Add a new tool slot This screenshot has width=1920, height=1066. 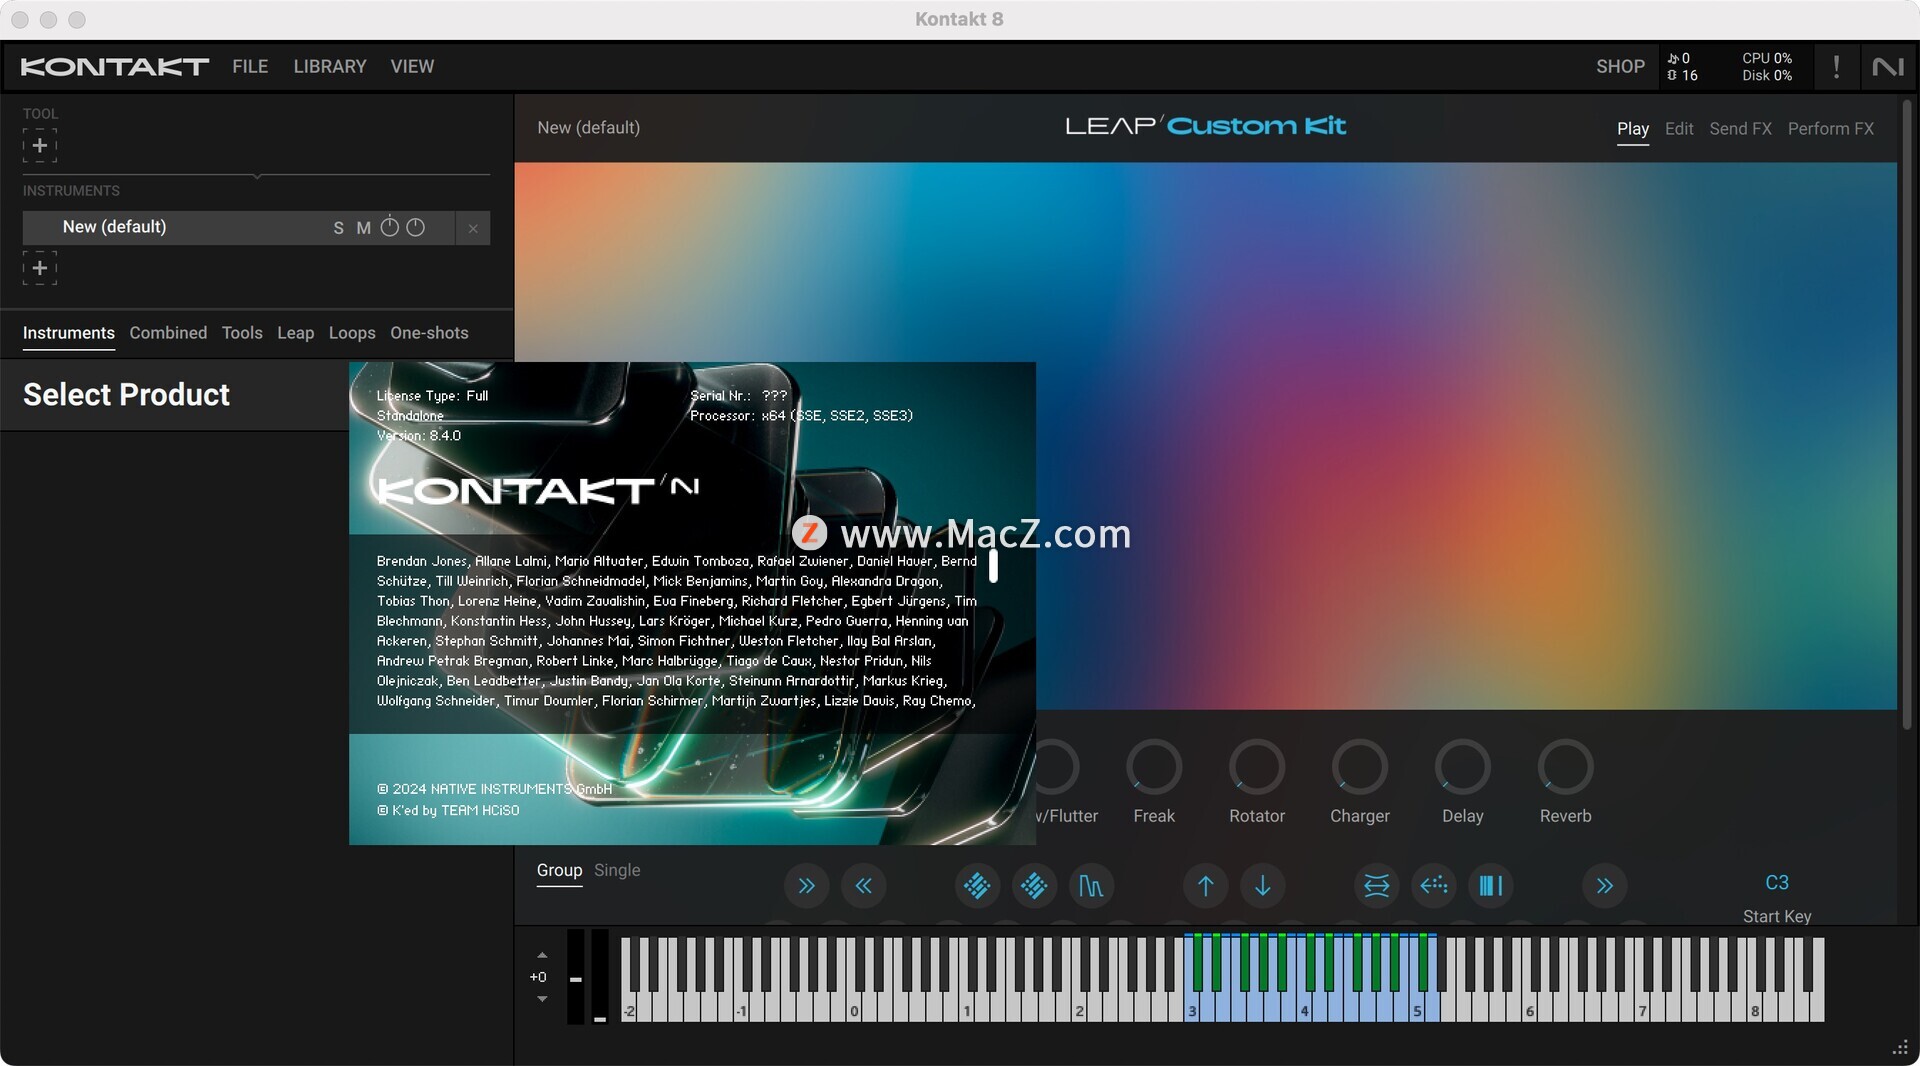(40, 146)
